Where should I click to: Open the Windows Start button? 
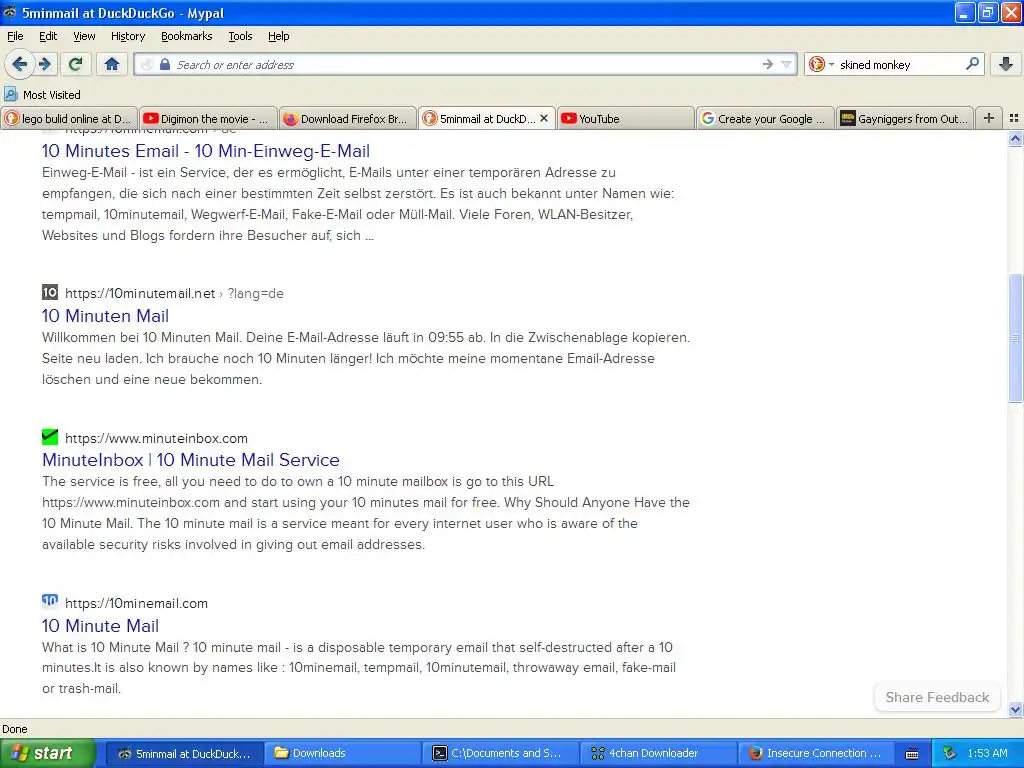[47, 754]
